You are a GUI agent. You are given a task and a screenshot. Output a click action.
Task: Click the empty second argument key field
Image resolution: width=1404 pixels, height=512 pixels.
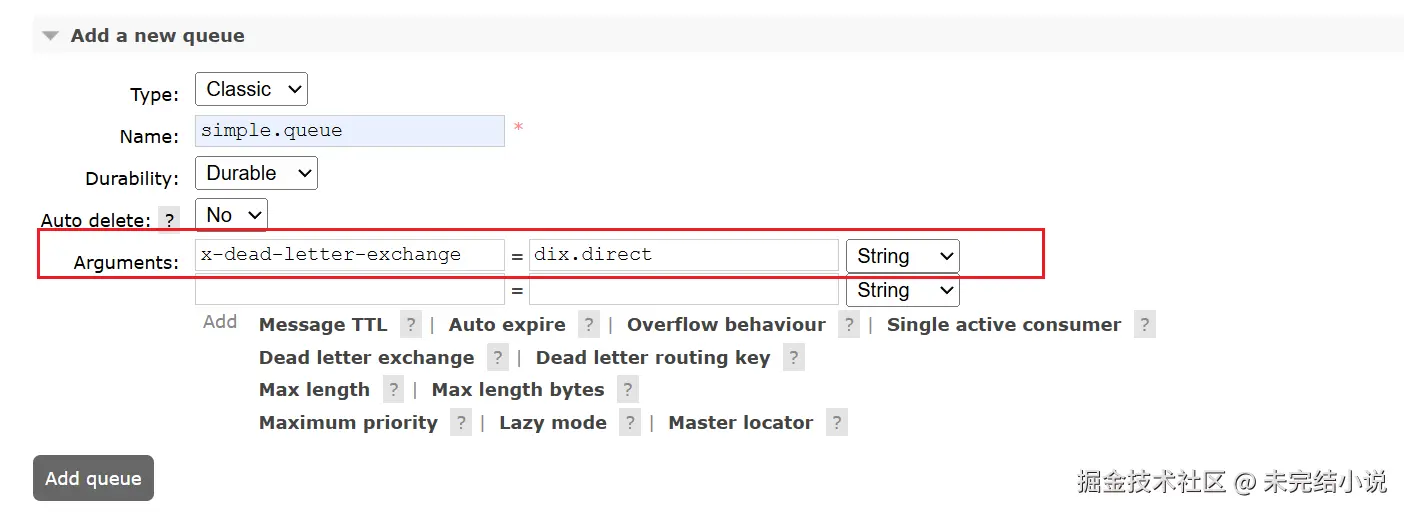click(x=349, y=291)
